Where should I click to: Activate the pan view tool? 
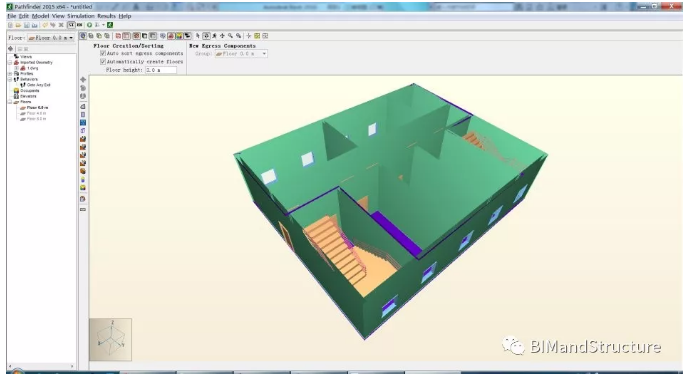222,36
